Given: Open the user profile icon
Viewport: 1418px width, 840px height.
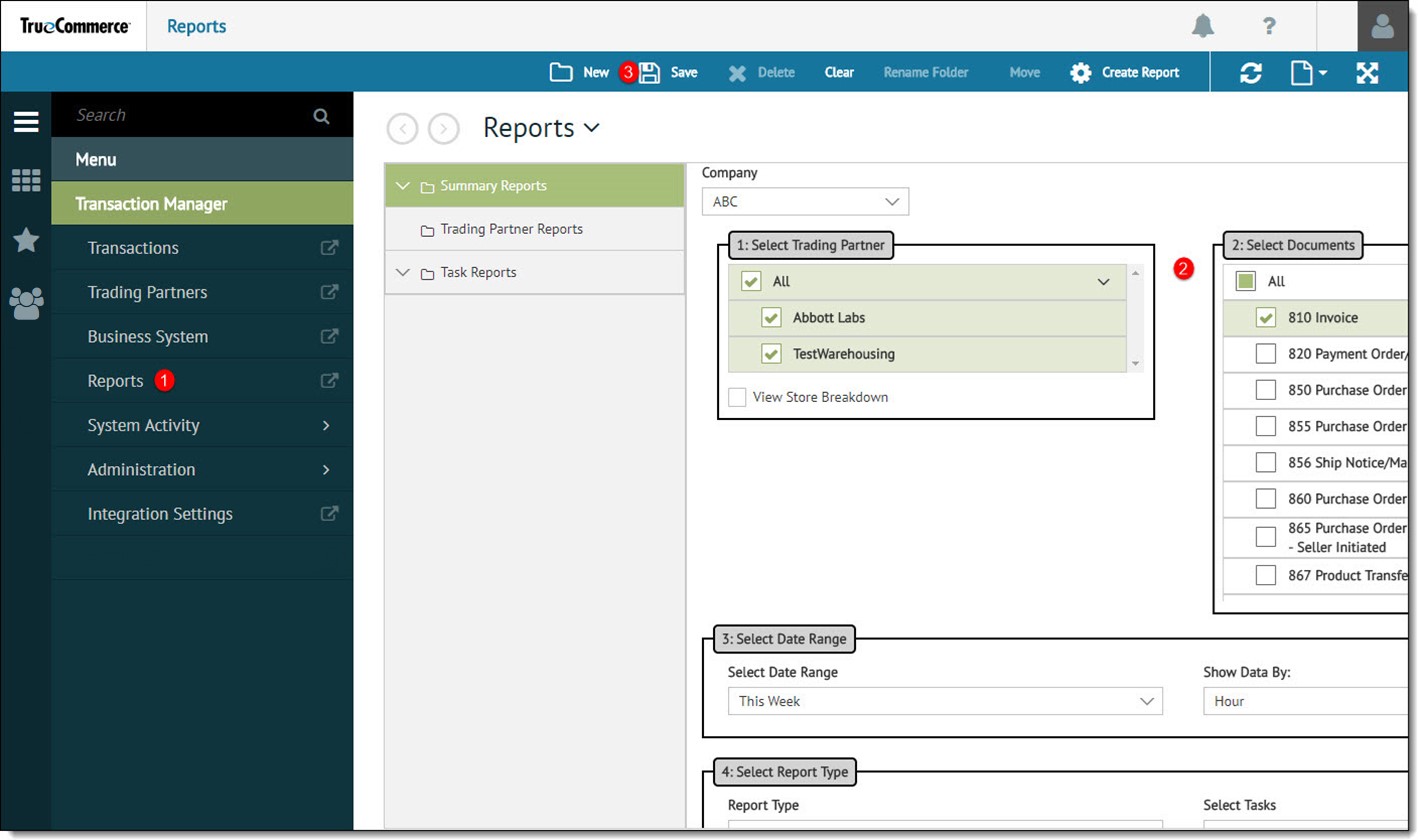Looking at the screenshot, I should pos(1383,26).
